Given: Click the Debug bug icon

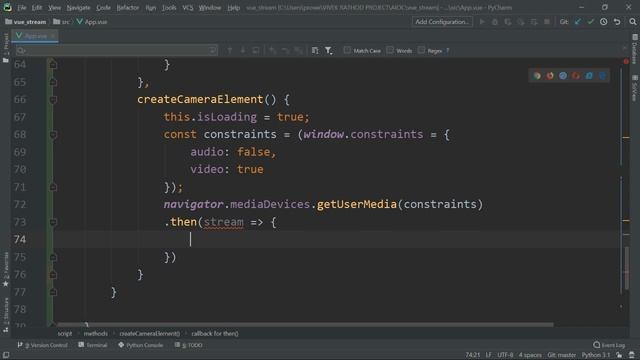Looking at the screenshot, I should tap(495, 22).
